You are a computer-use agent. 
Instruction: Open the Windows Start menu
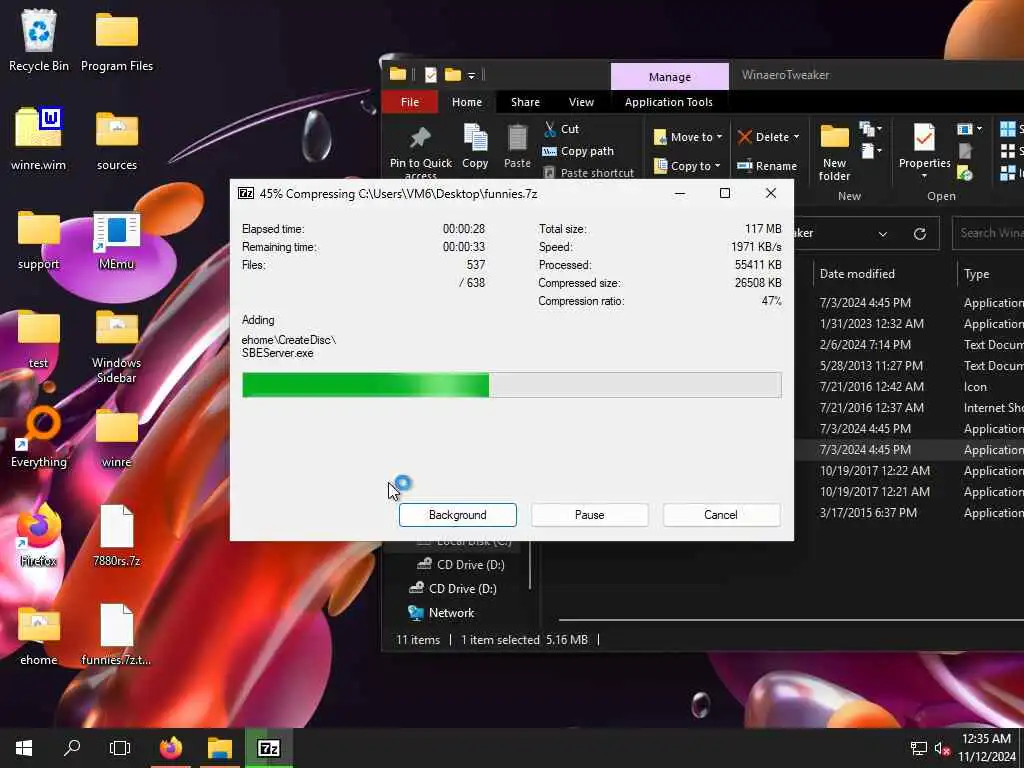point(24,748)
